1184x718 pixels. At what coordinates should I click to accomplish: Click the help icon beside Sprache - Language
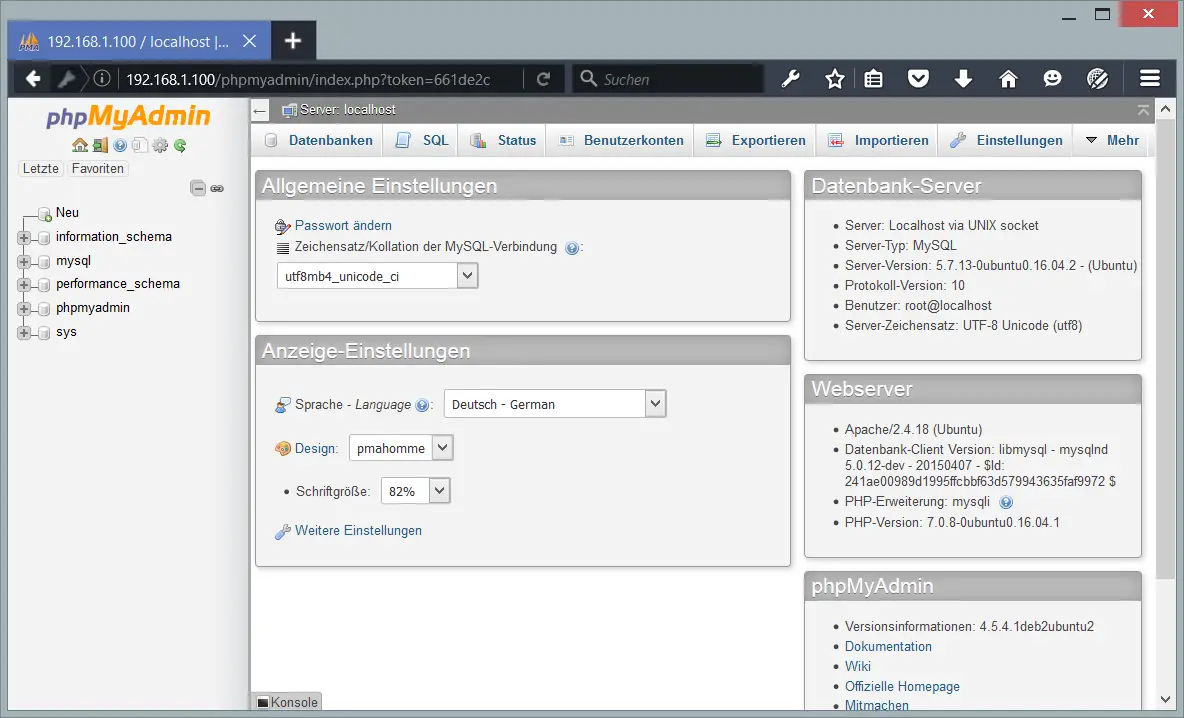[x=423, y=405]
